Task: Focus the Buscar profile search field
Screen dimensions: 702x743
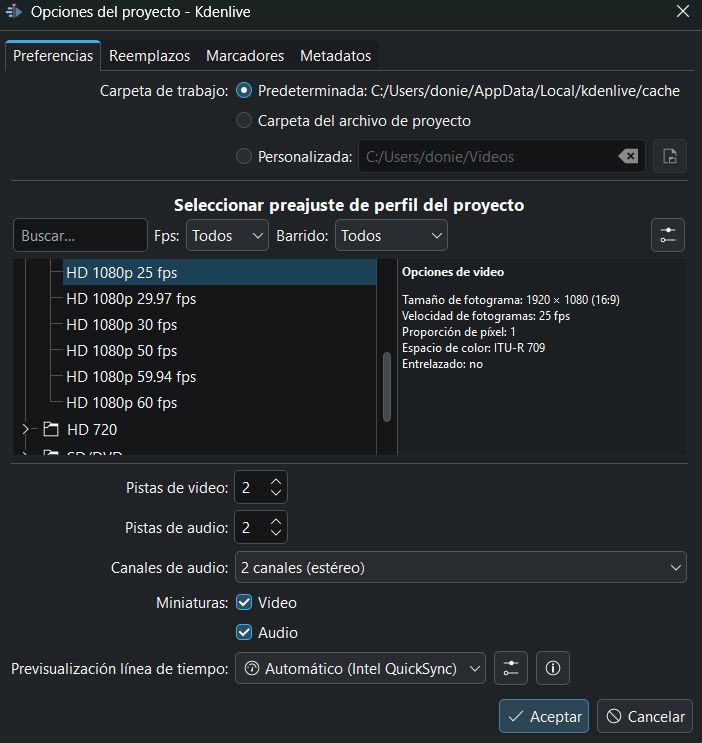Action: (80, 235)
